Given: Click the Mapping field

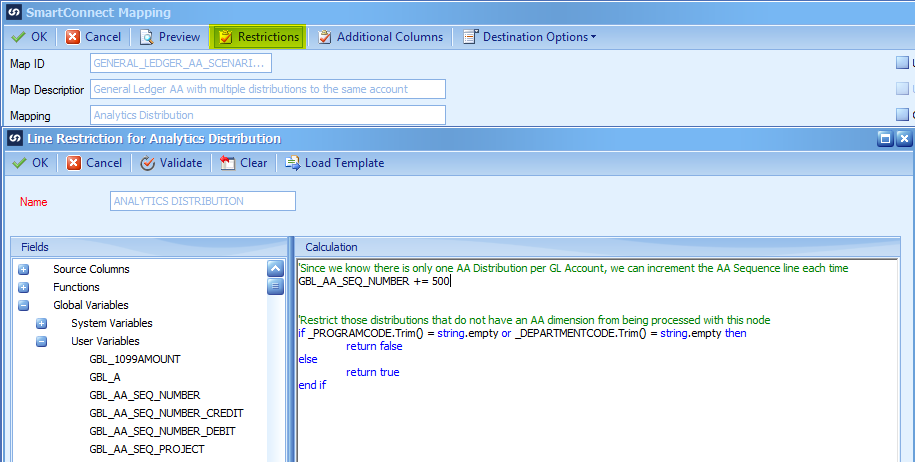Looking at the screenshot, I should tap(268, 115).
